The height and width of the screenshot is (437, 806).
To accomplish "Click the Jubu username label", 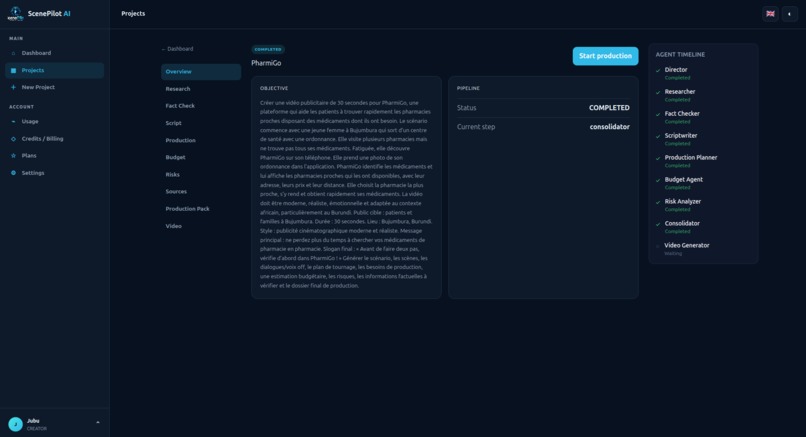I will coord(33,421).
